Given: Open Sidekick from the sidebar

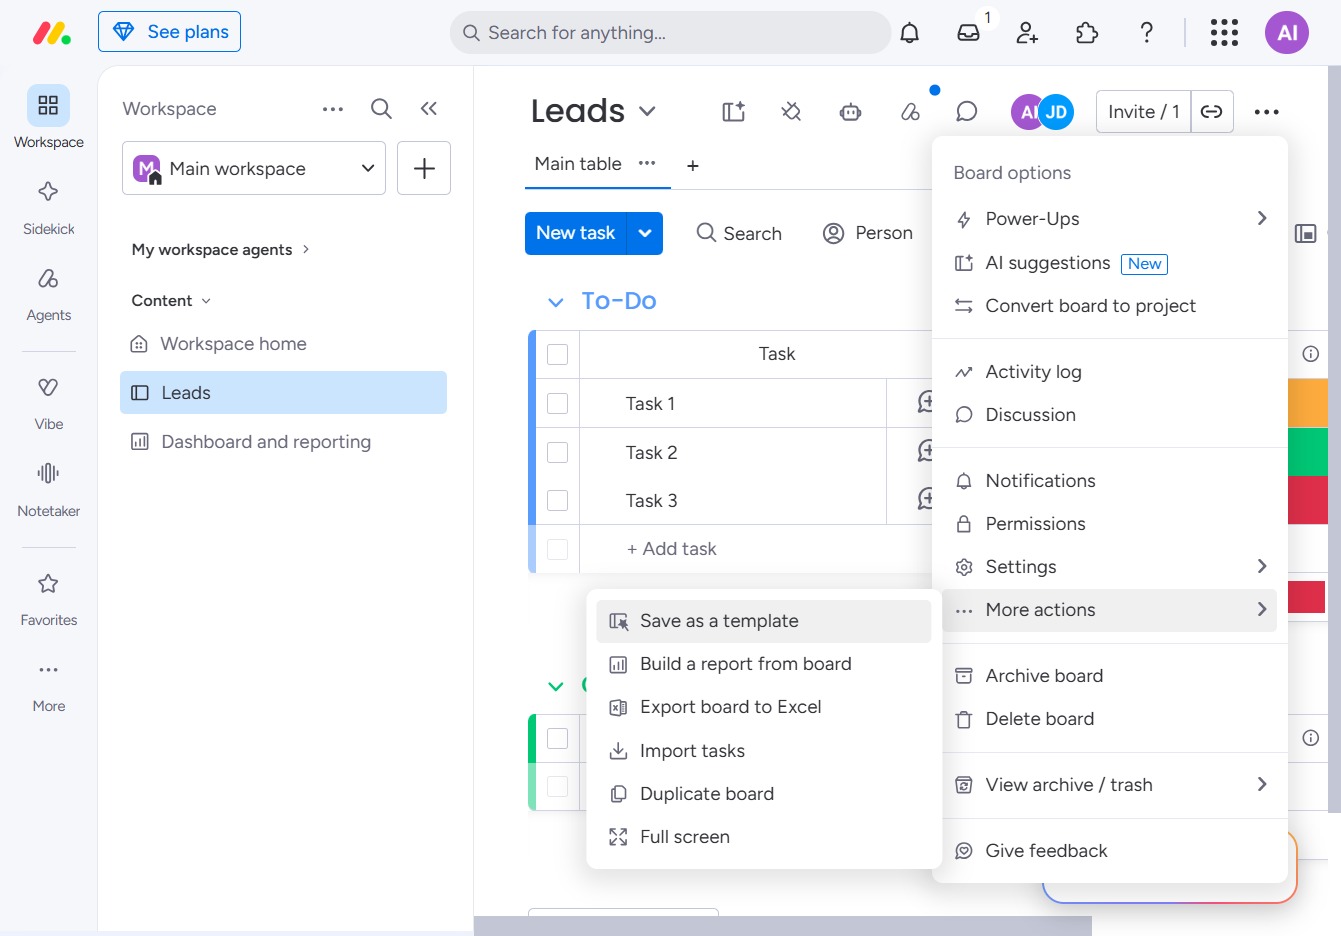Looking at the screenshot, I should click(x=48, y=208).
